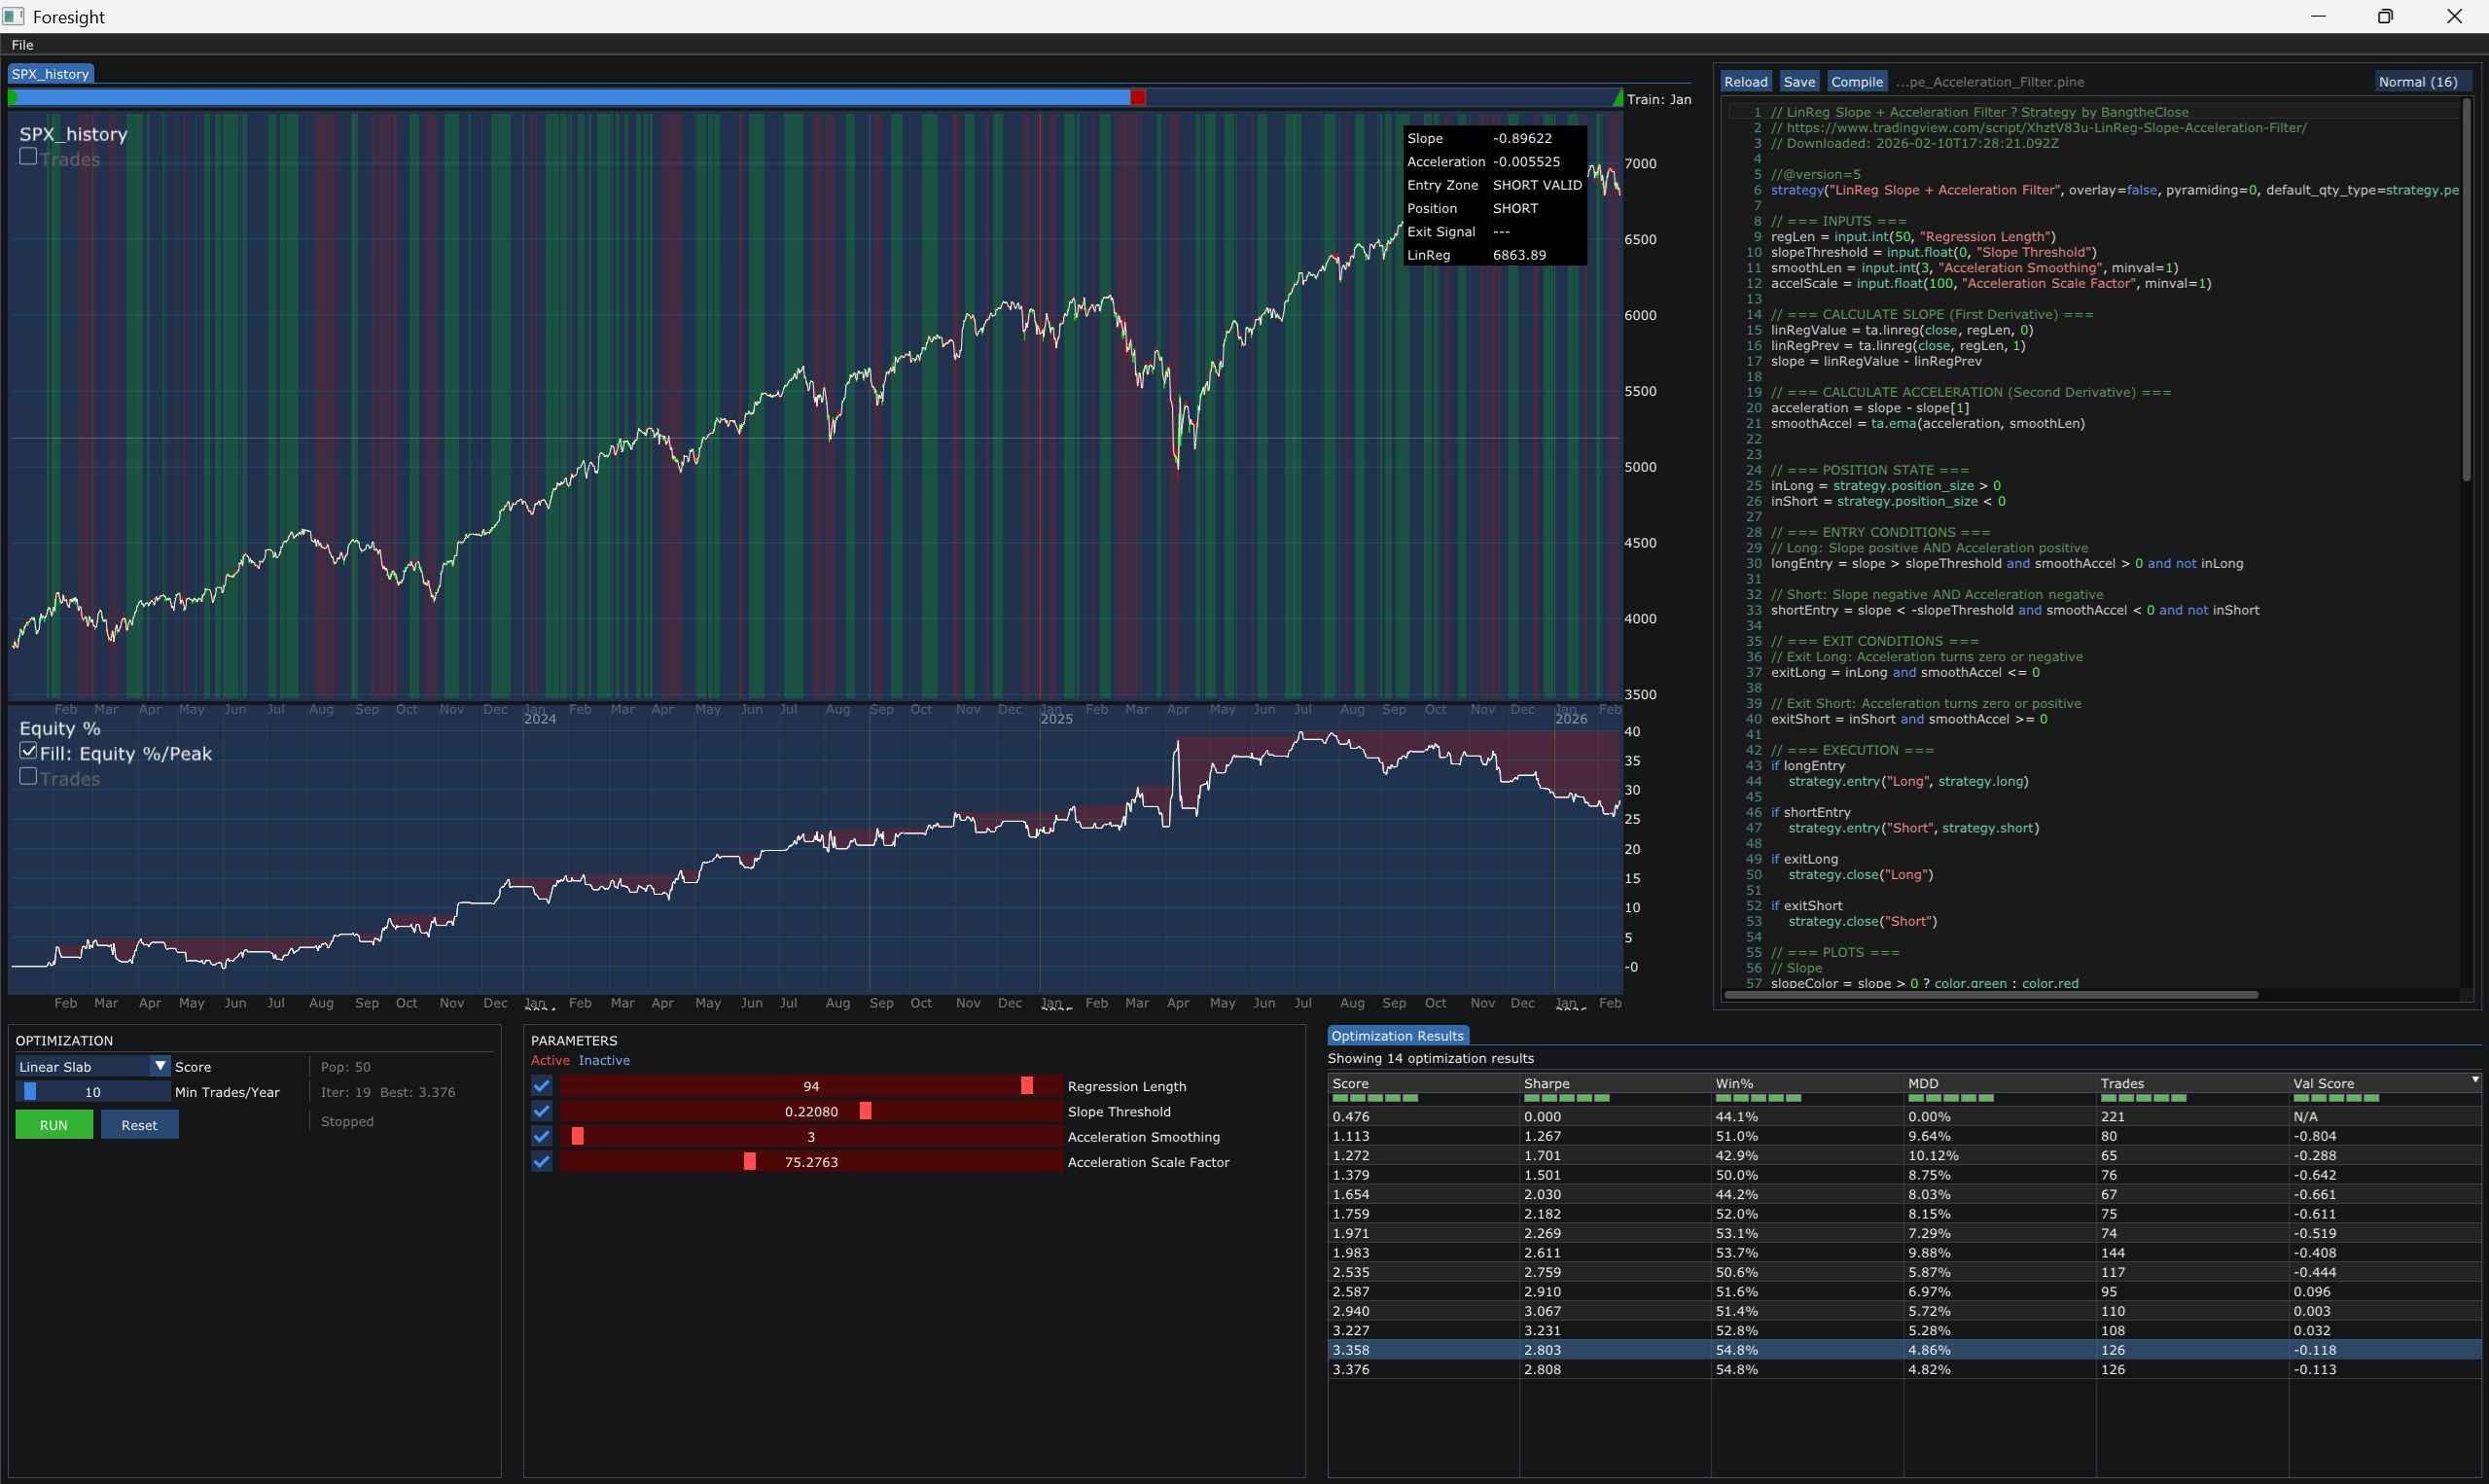Screen dimensions: 2489x1484
Task: Select the Optimization Results tab
Action: coord(1396,1035)
